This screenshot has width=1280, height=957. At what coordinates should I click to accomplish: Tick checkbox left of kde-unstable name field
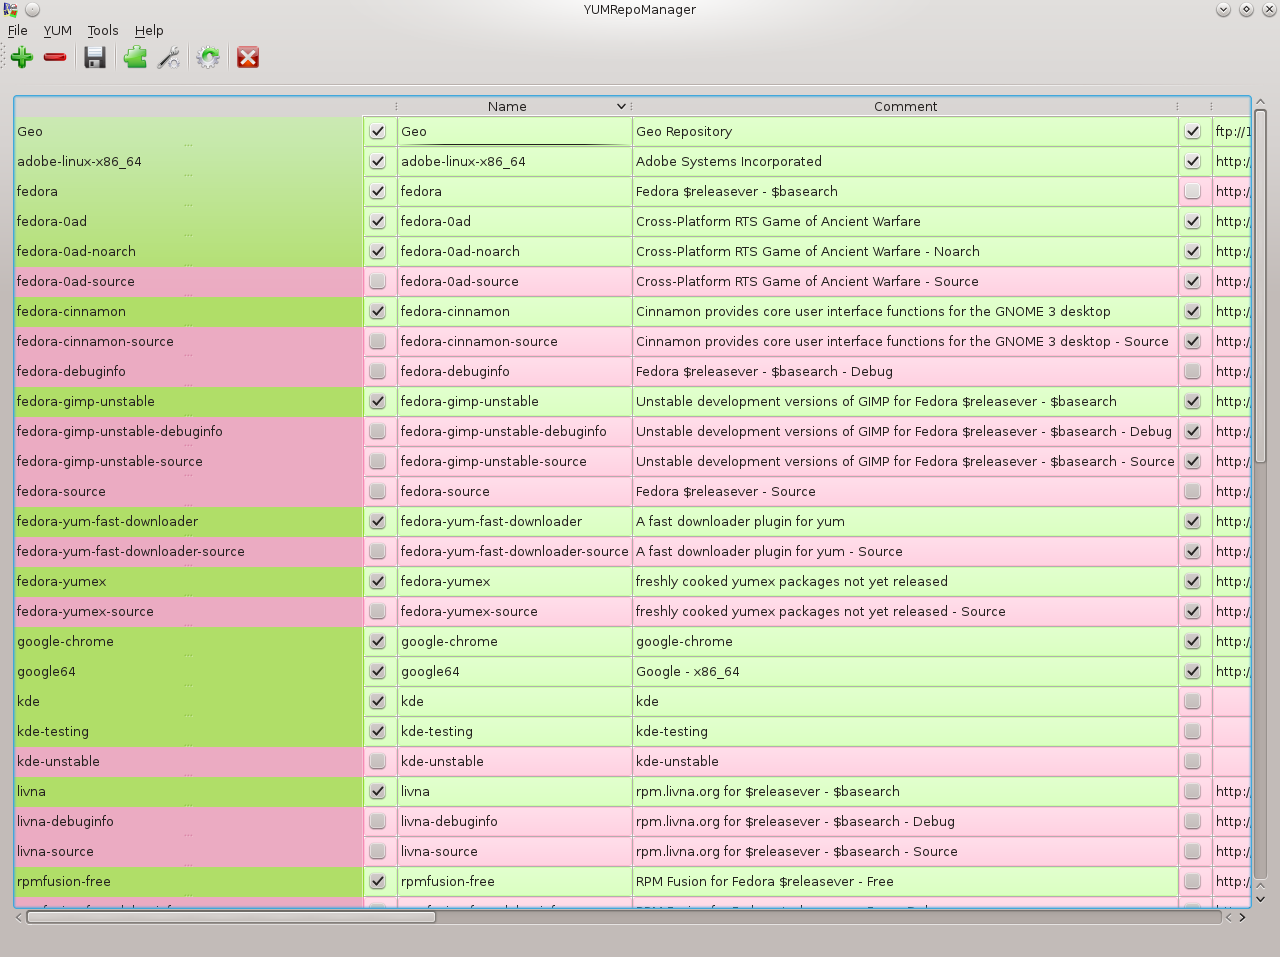(x=377, y=762)
